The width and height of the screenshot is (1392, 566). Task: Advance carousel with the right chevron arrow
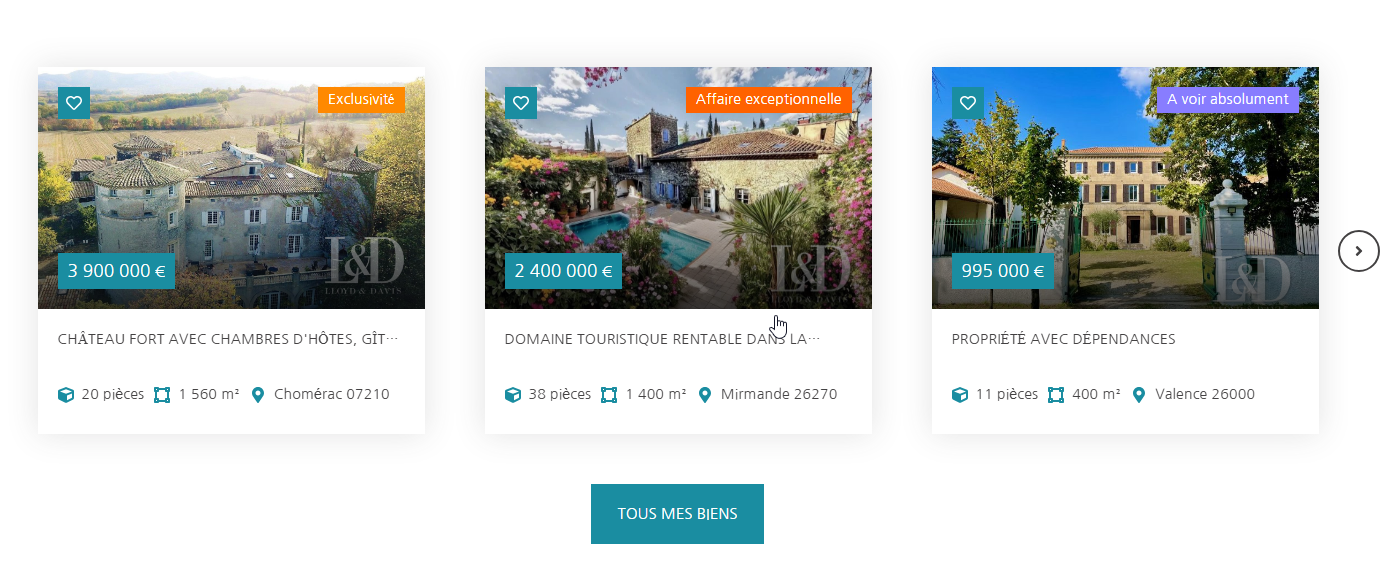click(x=1358, y=251)
